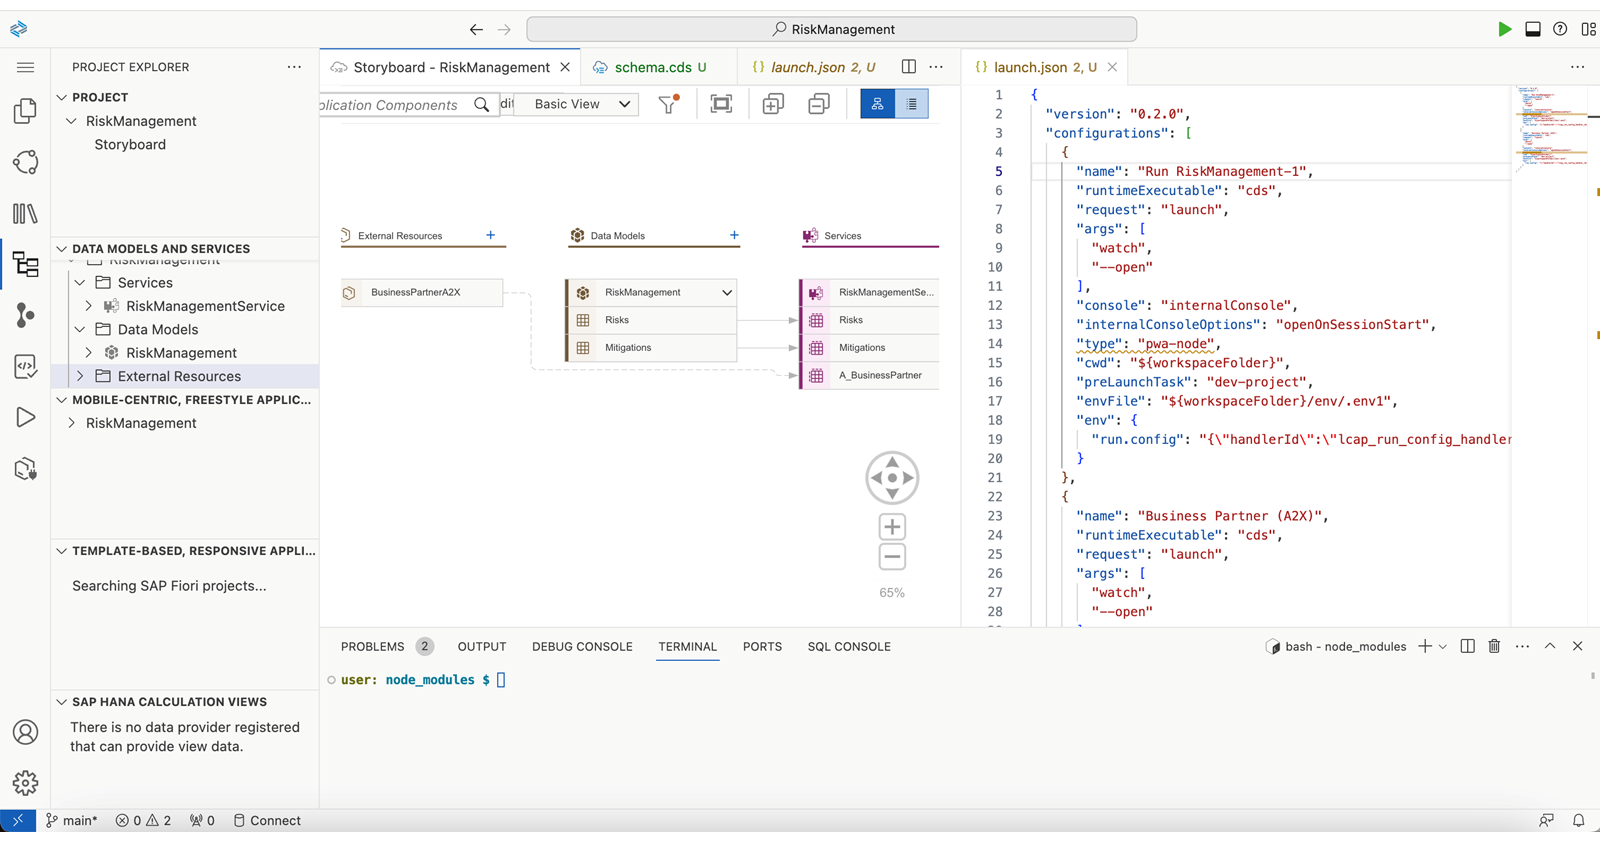Expand RiskManagement data model chevron in storyboard
Viewport: 1600px width, 842px height.
click(x=727, y=293)
